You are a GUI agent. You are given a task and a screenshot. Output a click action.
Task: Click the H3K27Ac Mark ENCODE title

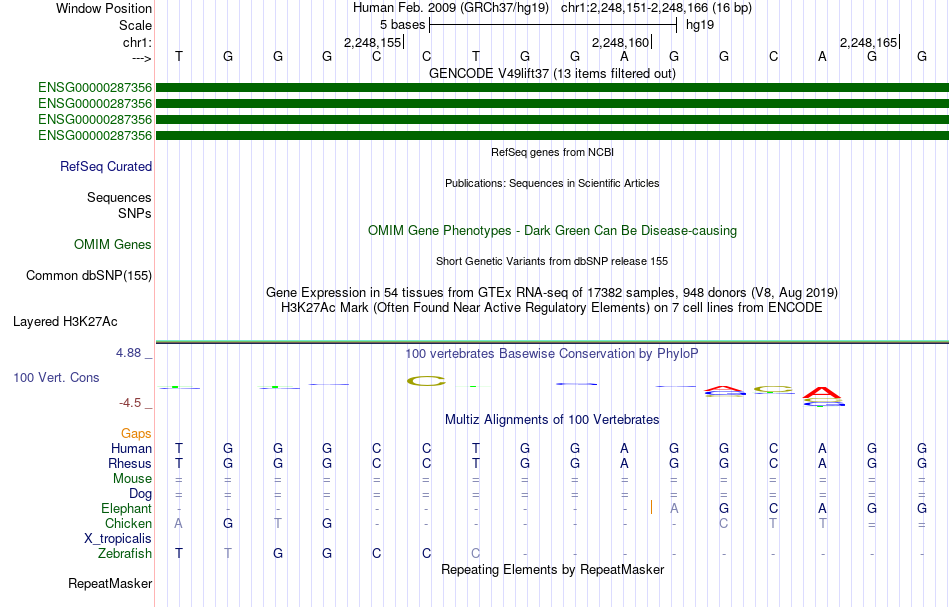552,308
